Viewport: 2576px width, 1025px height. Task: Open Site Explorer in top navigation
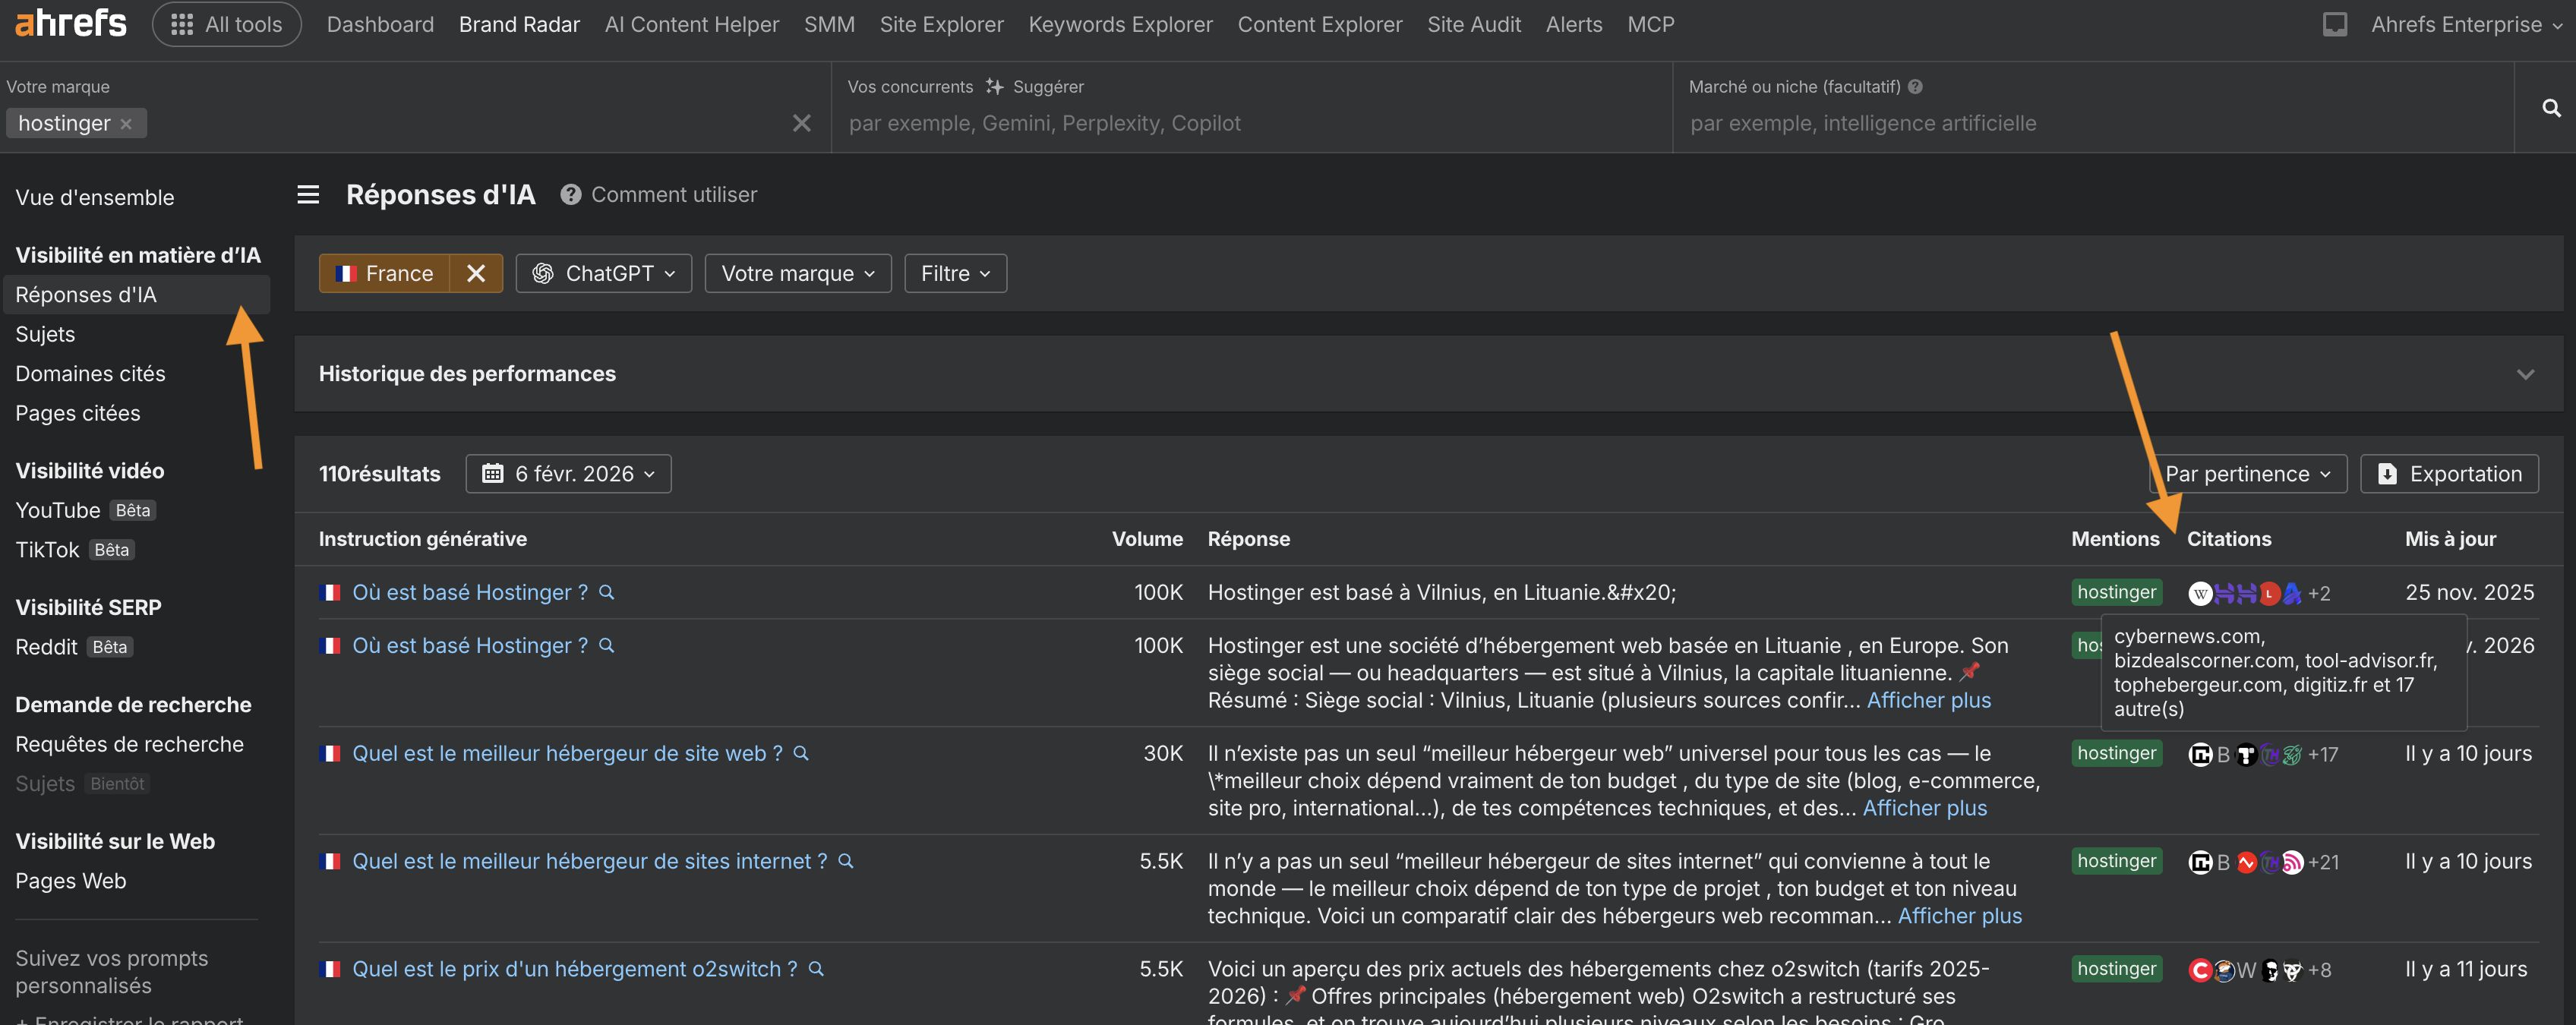point(941,24)
